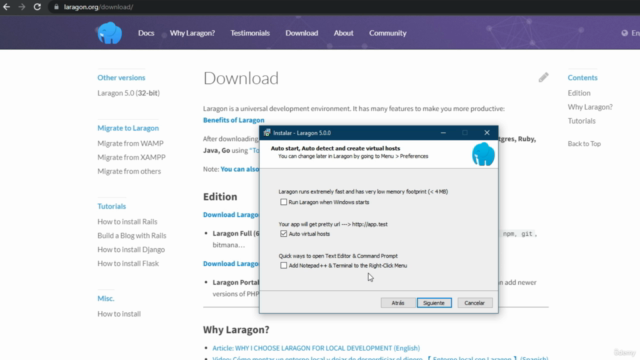
Task: Open How to install Django tutorial
Action: click(x=131, y=249)
